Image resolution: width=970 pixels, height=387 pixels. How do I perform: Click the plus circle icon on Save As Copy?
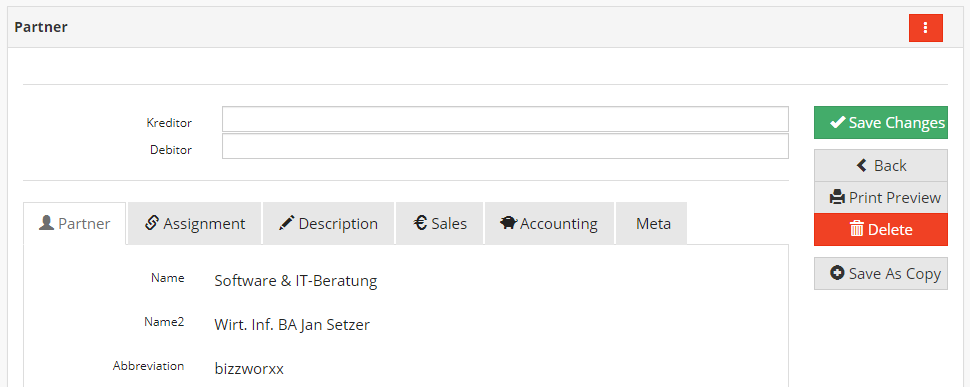[x=838, y=273]
